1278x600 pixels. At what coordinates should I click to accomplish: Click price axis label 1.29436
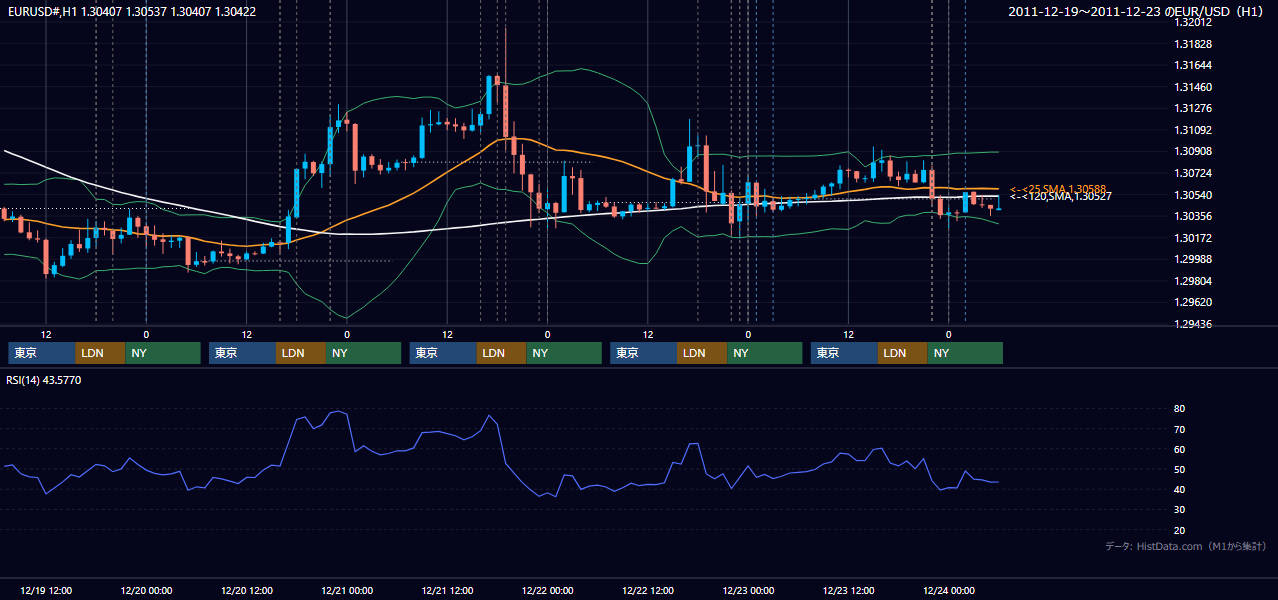(x=1193, y=325)
